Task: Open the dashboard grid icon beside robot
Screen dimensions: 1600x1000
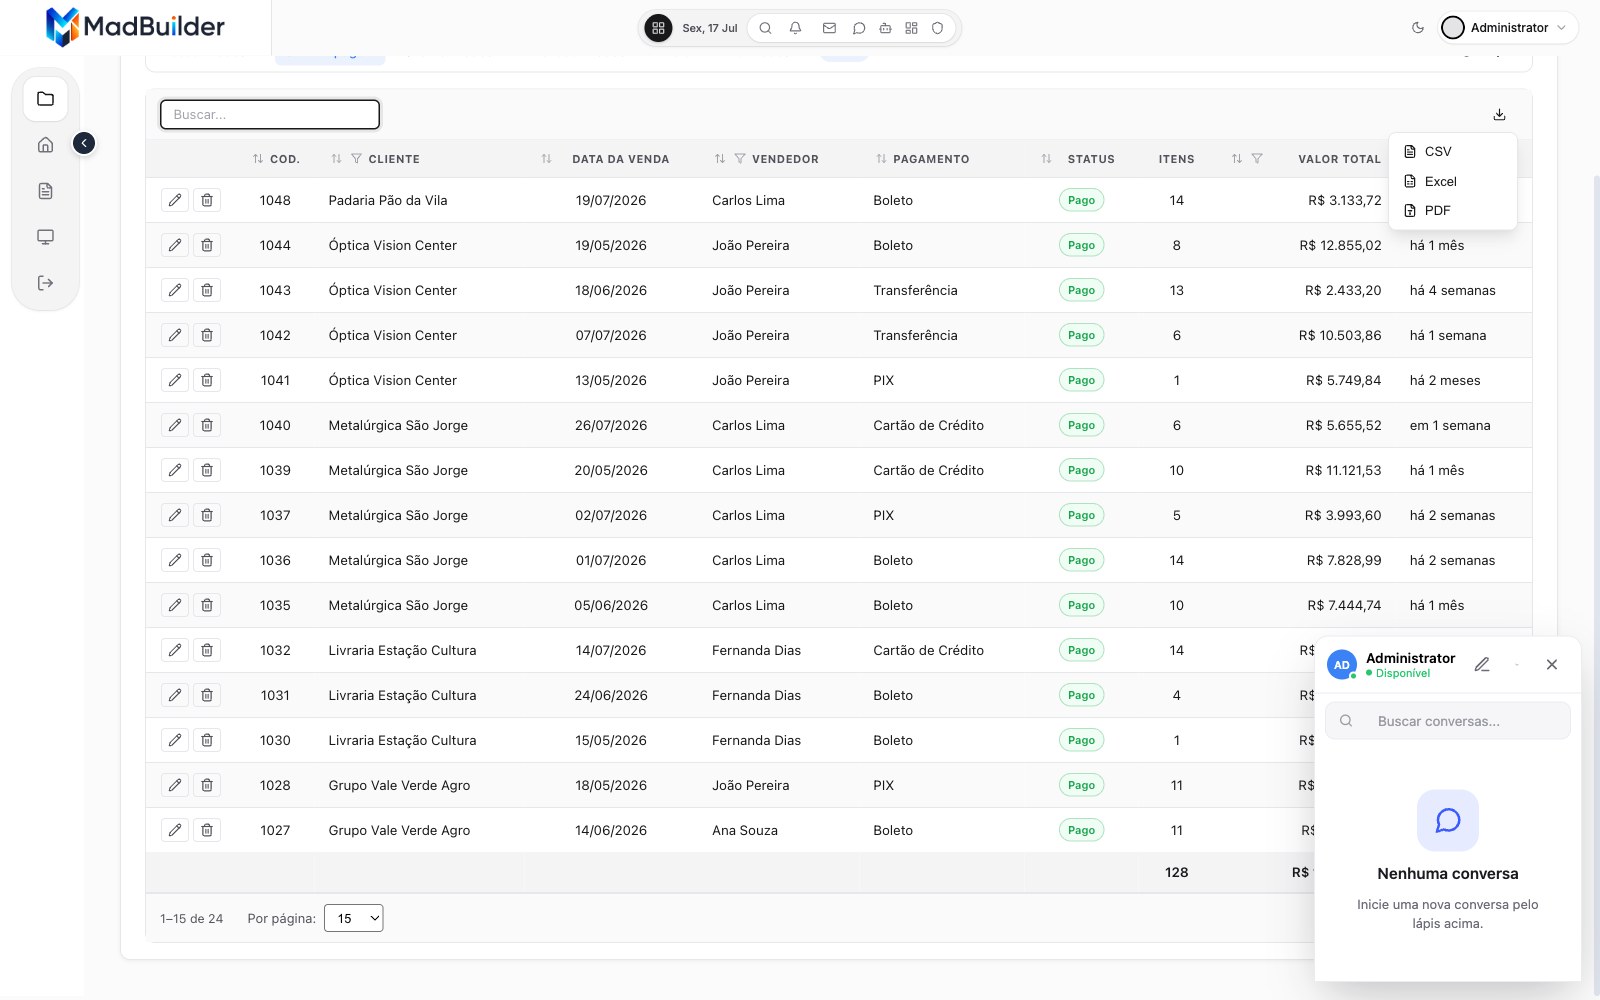Action: (911, 28)
